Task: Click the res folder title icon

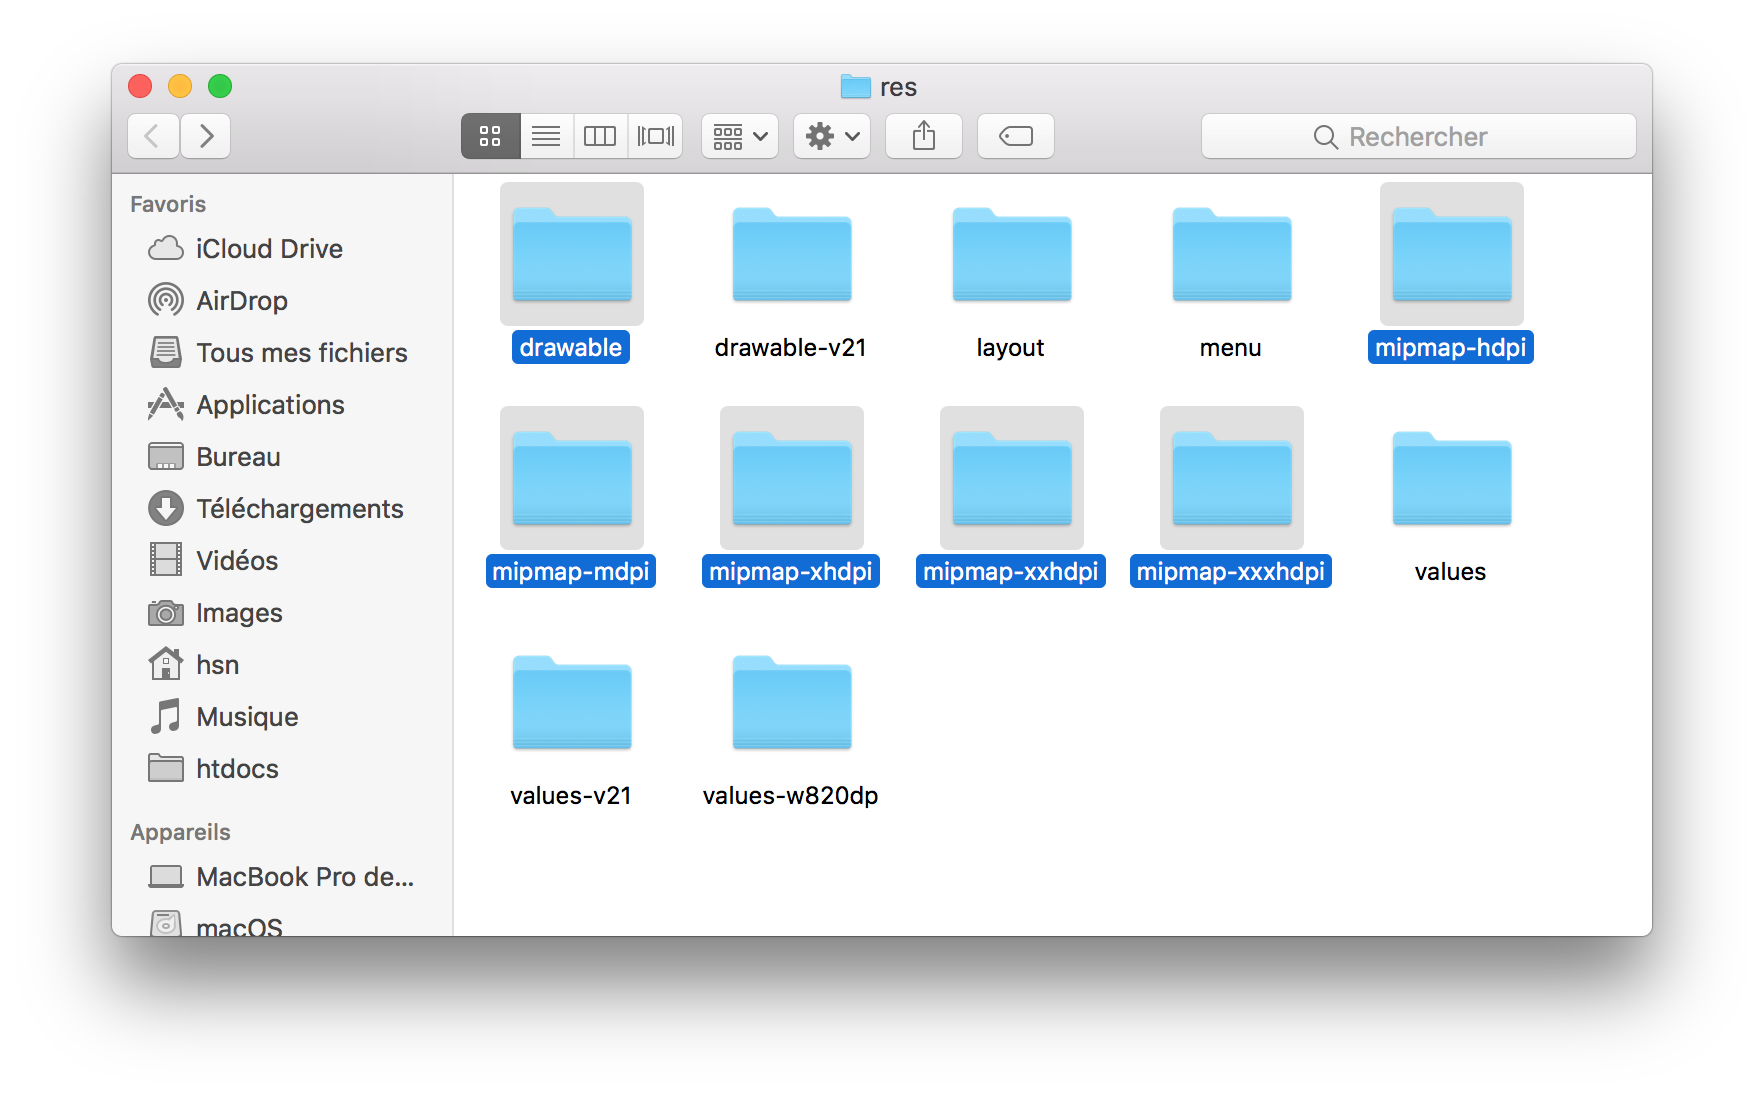Action: (x=855, y=87)
